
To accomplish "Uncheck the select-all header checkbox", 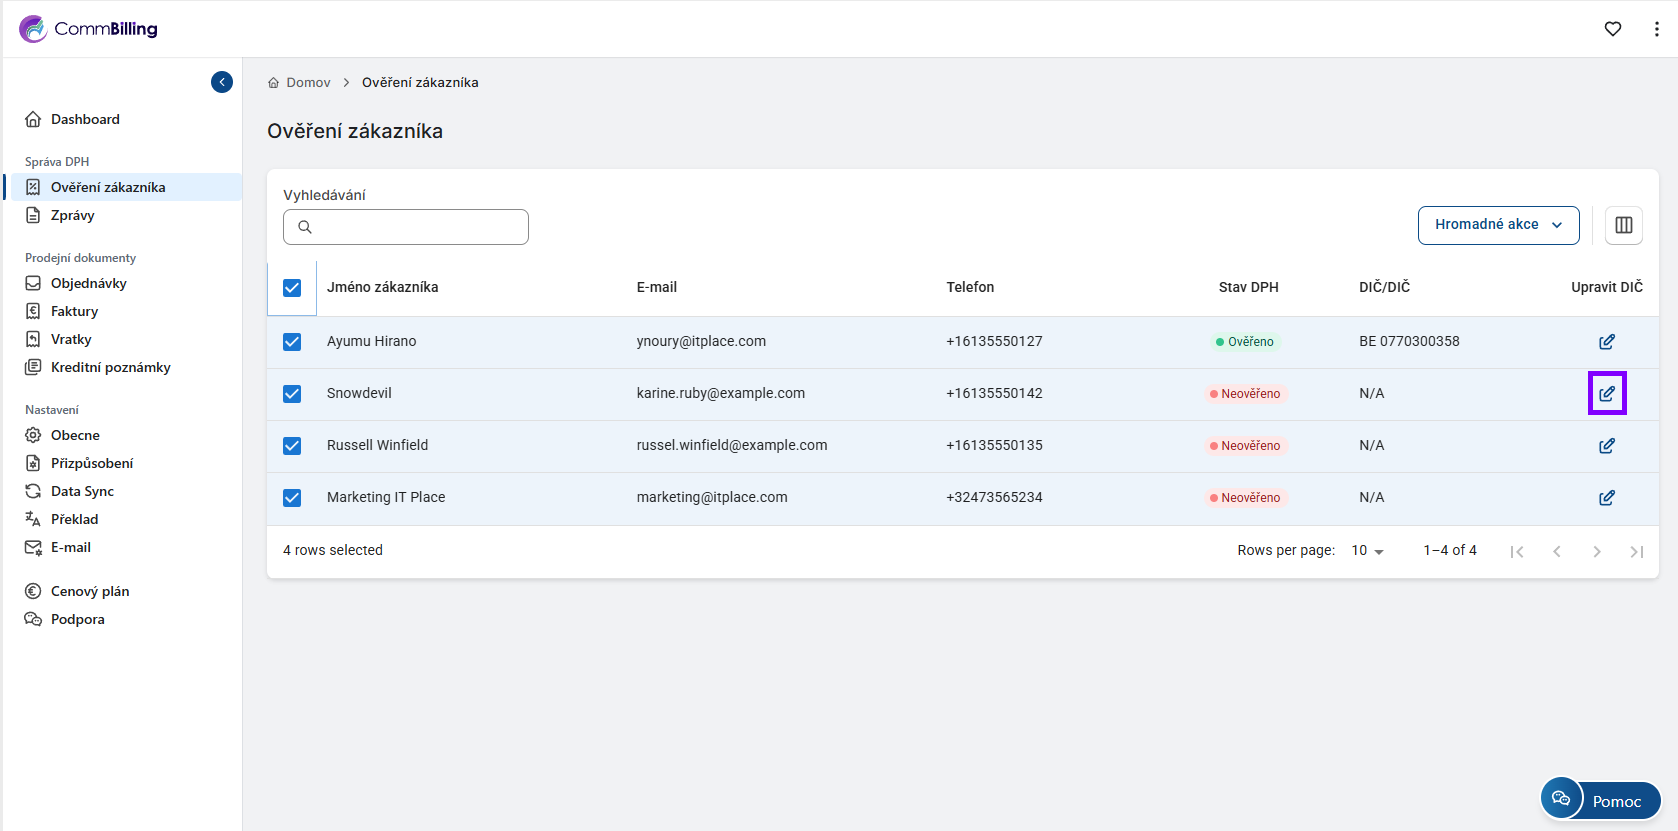I will tap(292, 288).
